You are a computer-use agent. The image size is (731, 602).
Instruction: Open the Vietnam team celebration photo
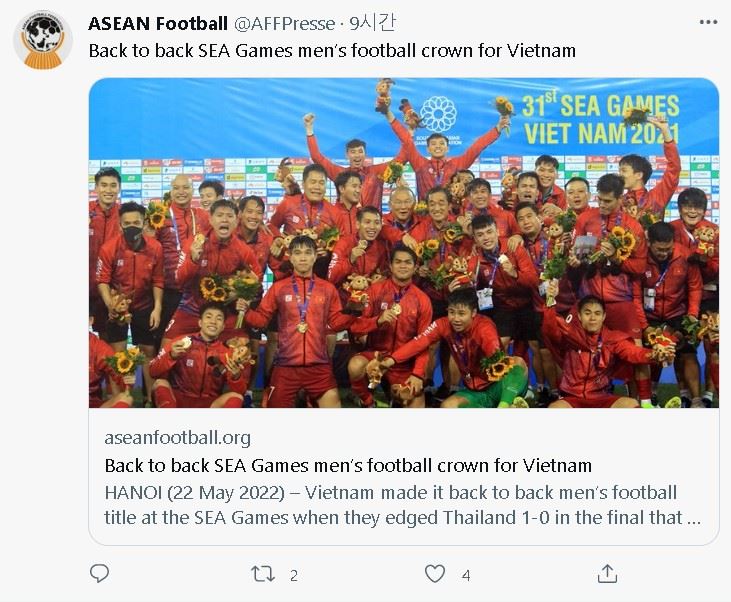404,243
